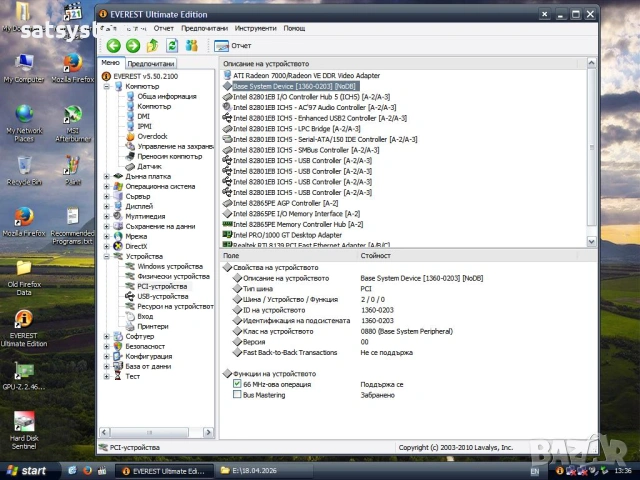640x480 pixels.
Task: Open Recycle Bin desktop icon
Action: pyautogui.click(x=24, y=171)
